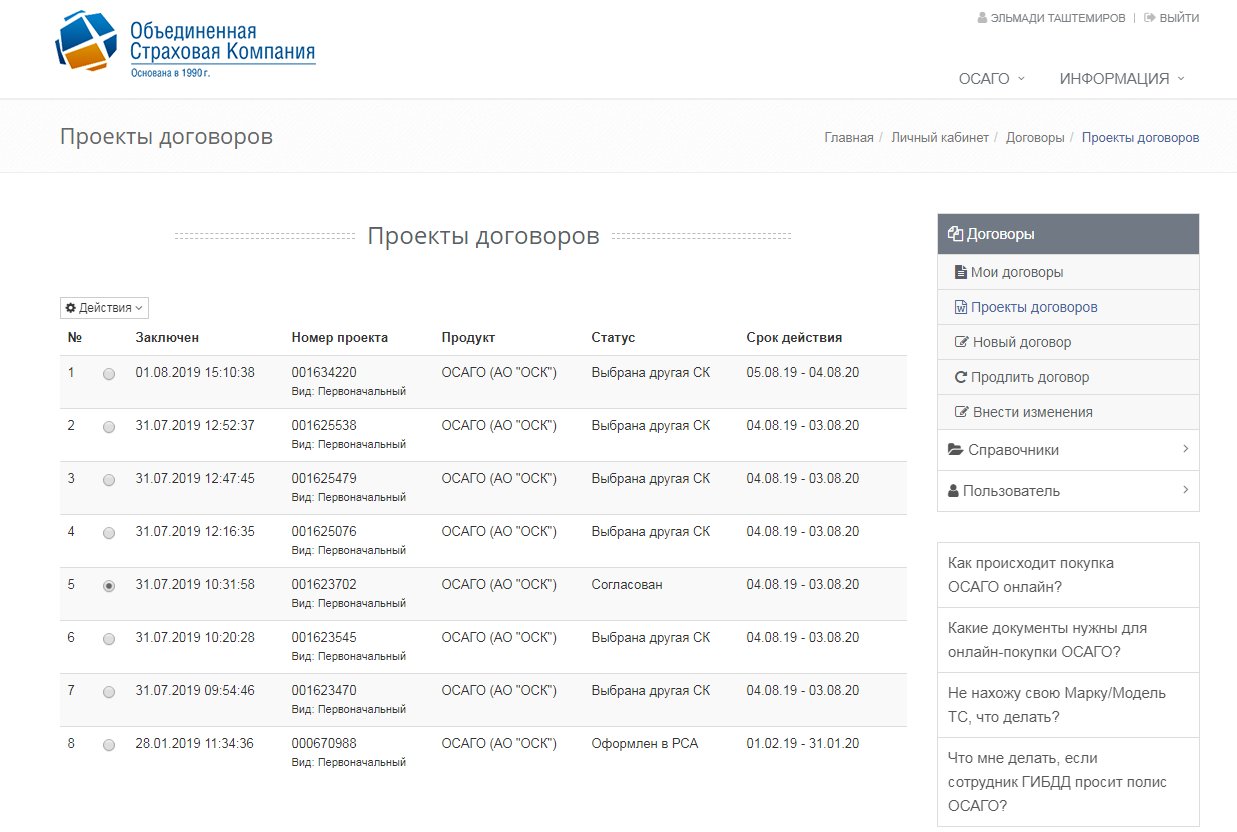1237x832 pixels.
Task: Open the ОСАГО top menu dropdown
Action: tap(991, 79)
